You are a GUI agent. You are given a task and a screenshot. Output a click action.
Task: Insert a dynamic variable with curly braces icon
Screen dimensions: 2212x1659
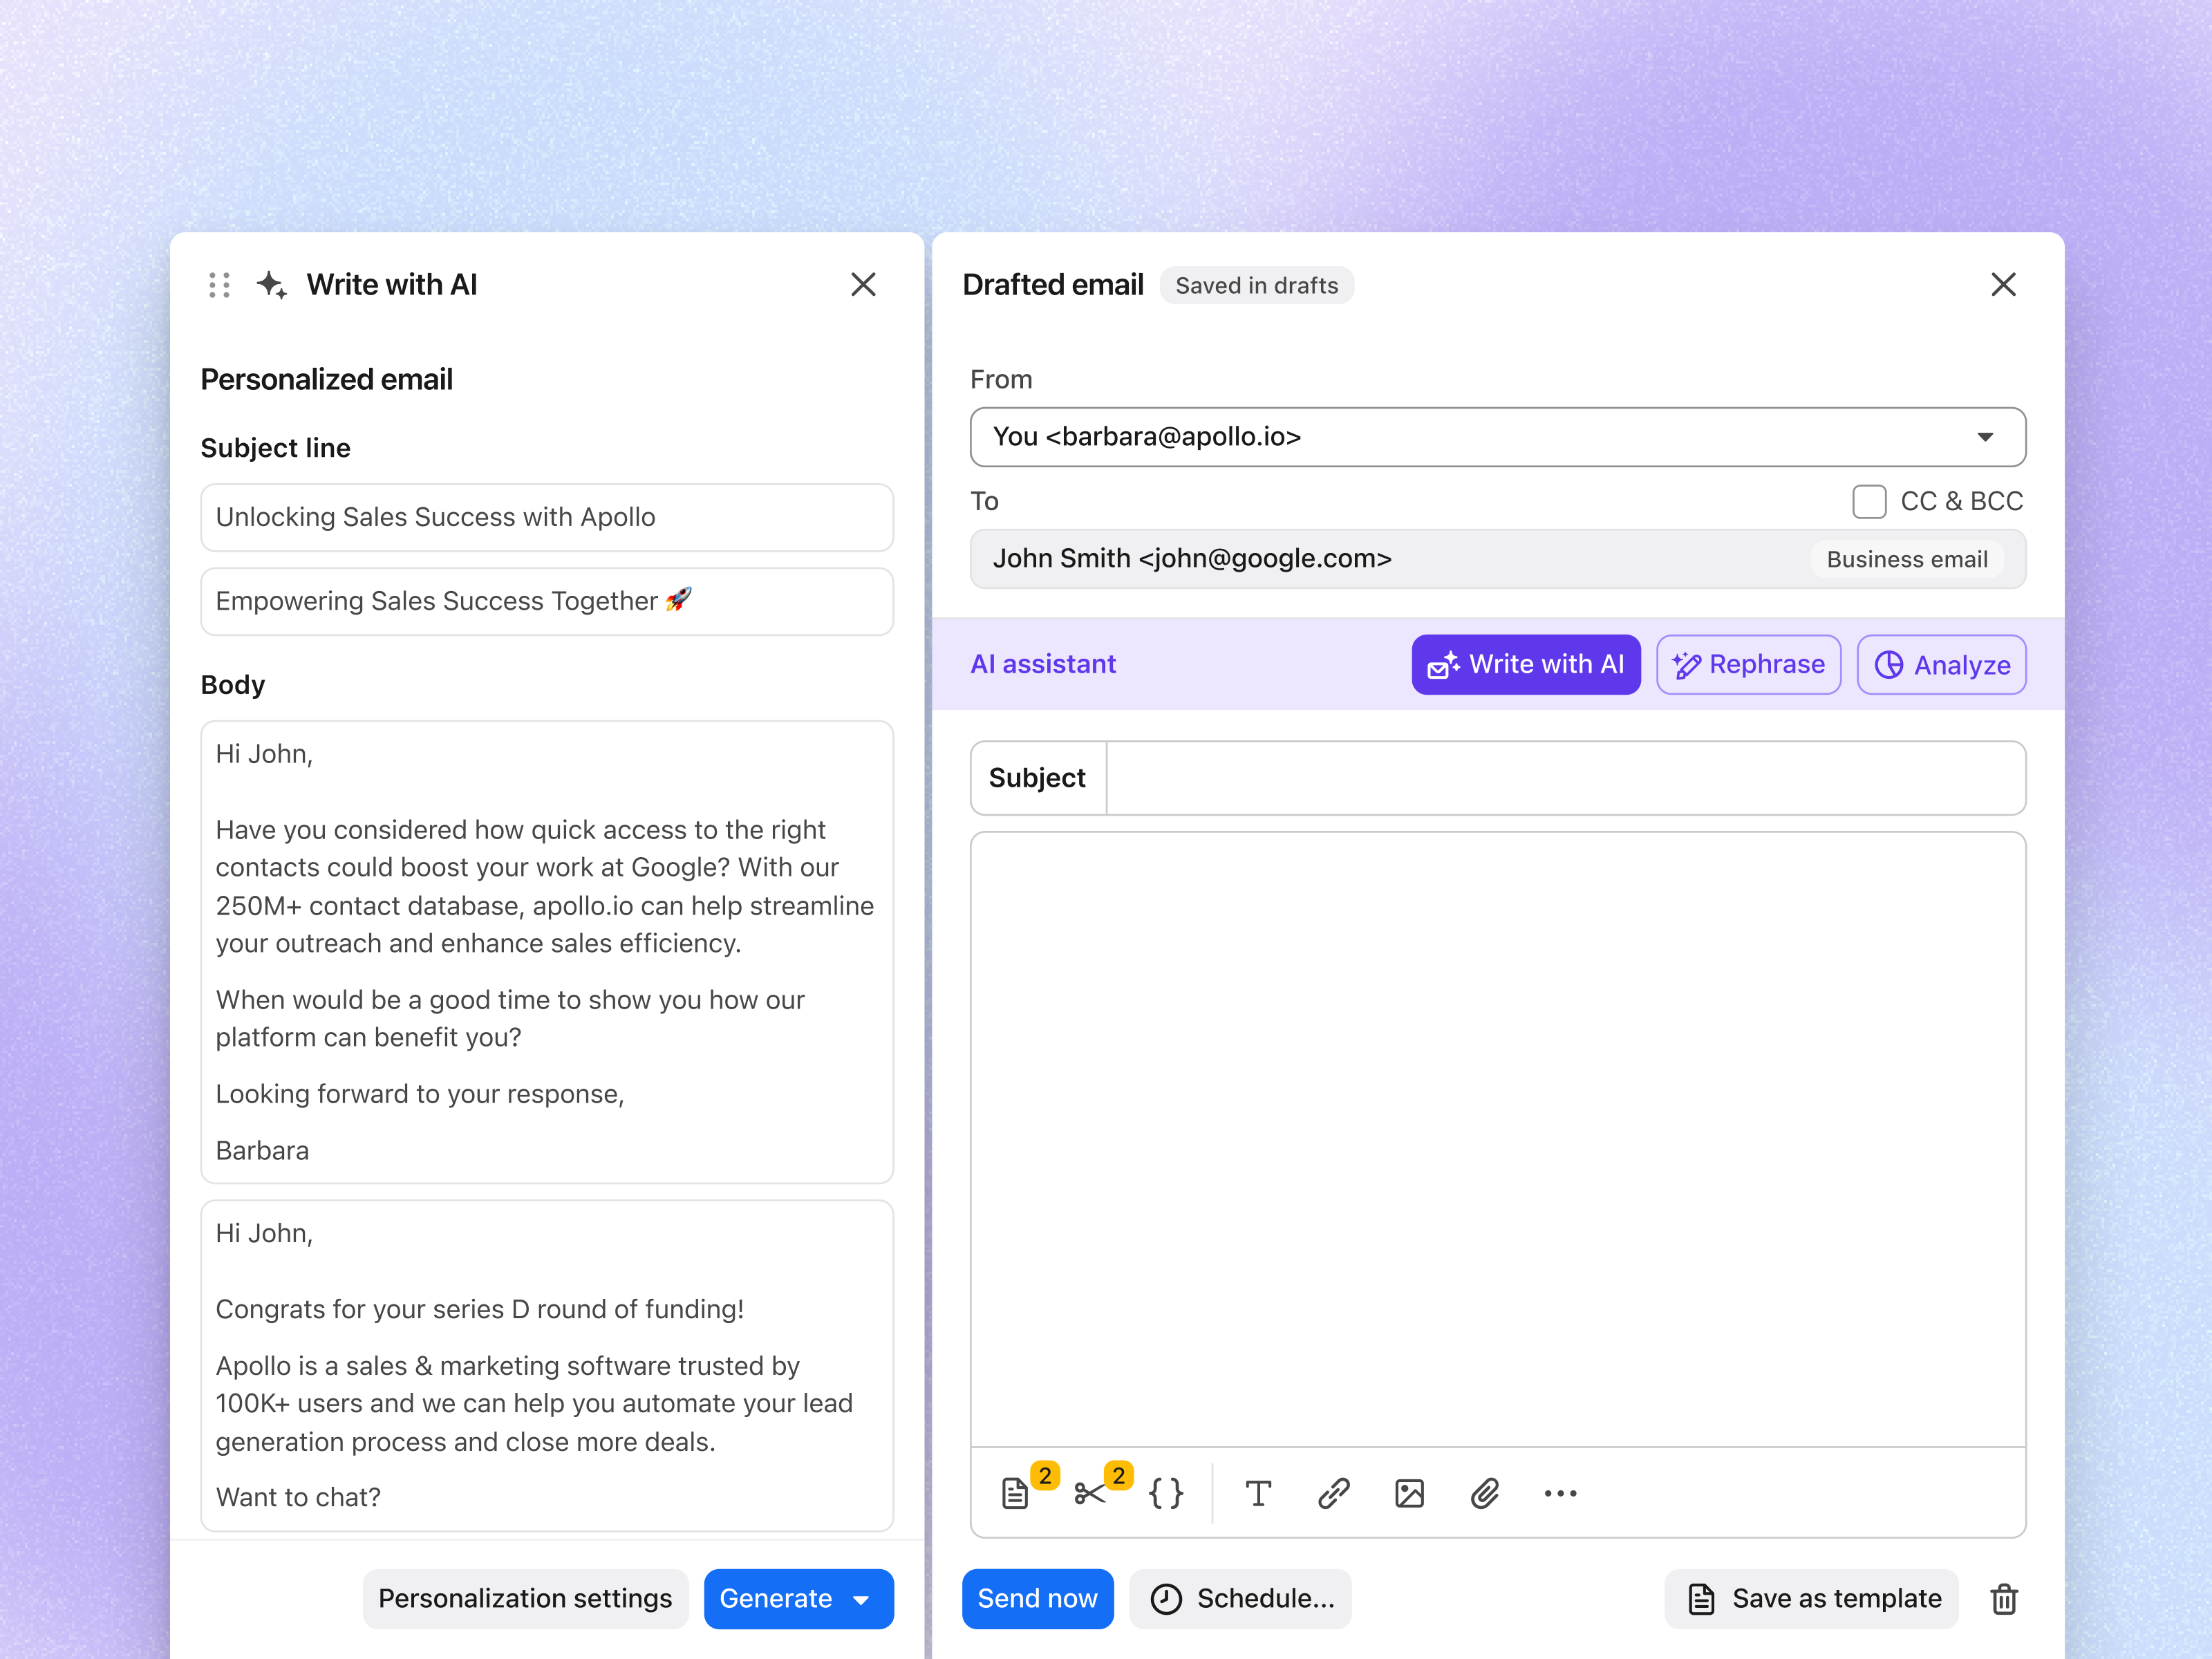pyautogui.click(x=1166, y=1493)
